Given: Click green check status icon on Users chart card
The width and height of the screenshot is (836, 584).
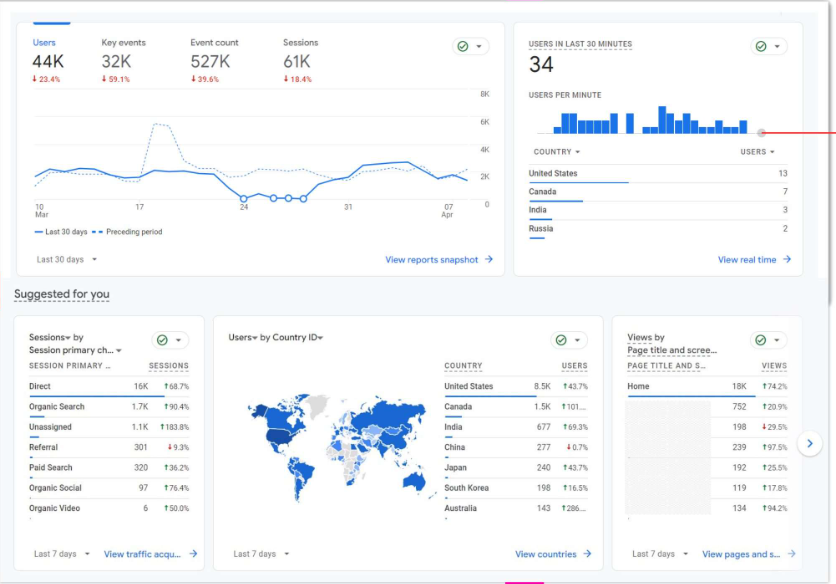Looking at the screenshot, I should pos(462,47).
